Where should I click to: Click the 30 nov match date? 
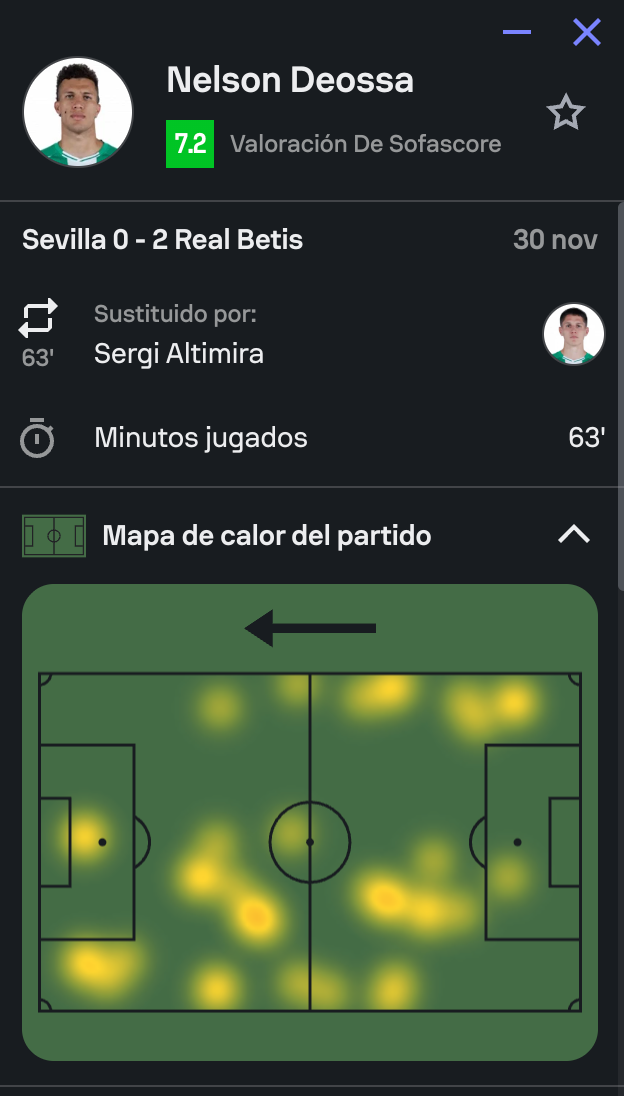point(555,240)
